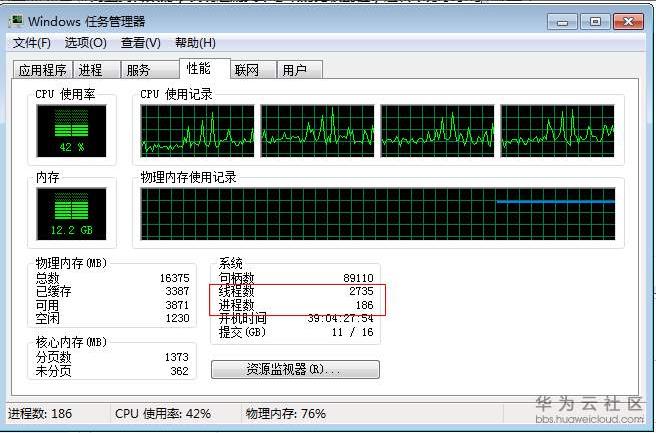Screen dimensions: 656x433
Task: Open 资源监视器(R)... button
Action: pyautogui.click(x=295, y=369)
